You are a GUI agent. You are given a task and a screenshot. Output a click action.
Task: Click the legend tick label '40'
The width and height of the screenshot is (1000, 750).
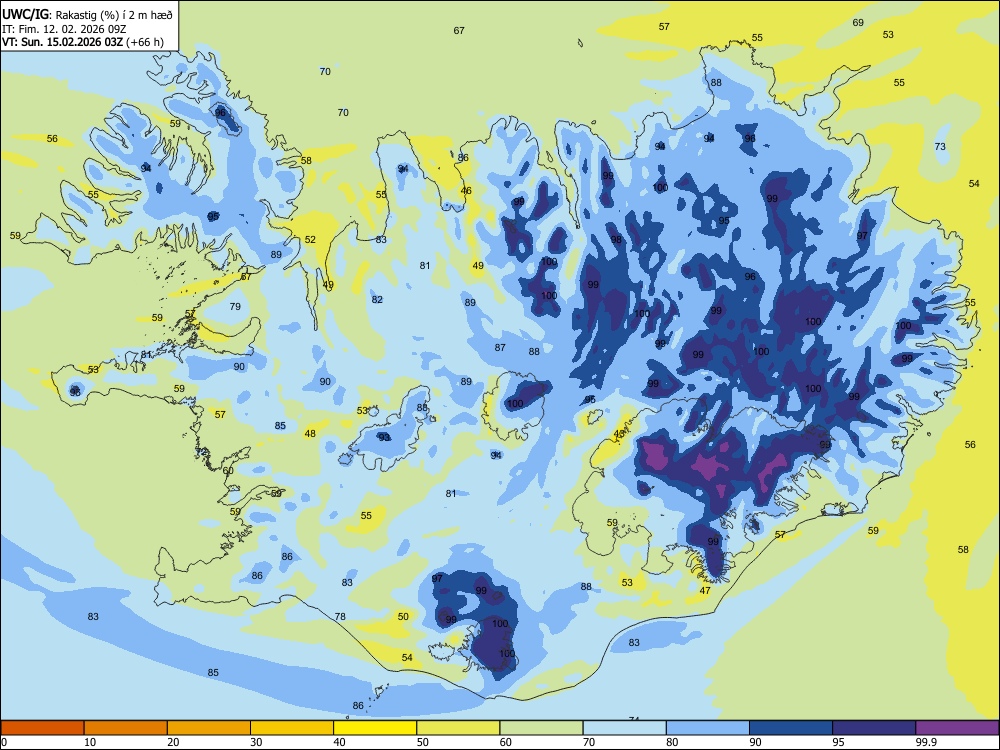pyautogui.click(x=339, y=742)
